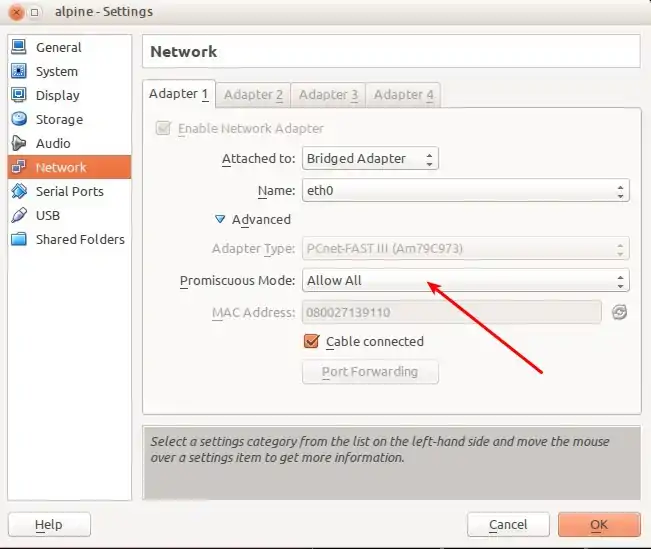Image resolution: width=651 pixels, height=549 pixels.
Task: Open Shared Folders icon
Action: pyautogui.click(x=19, y=239)
